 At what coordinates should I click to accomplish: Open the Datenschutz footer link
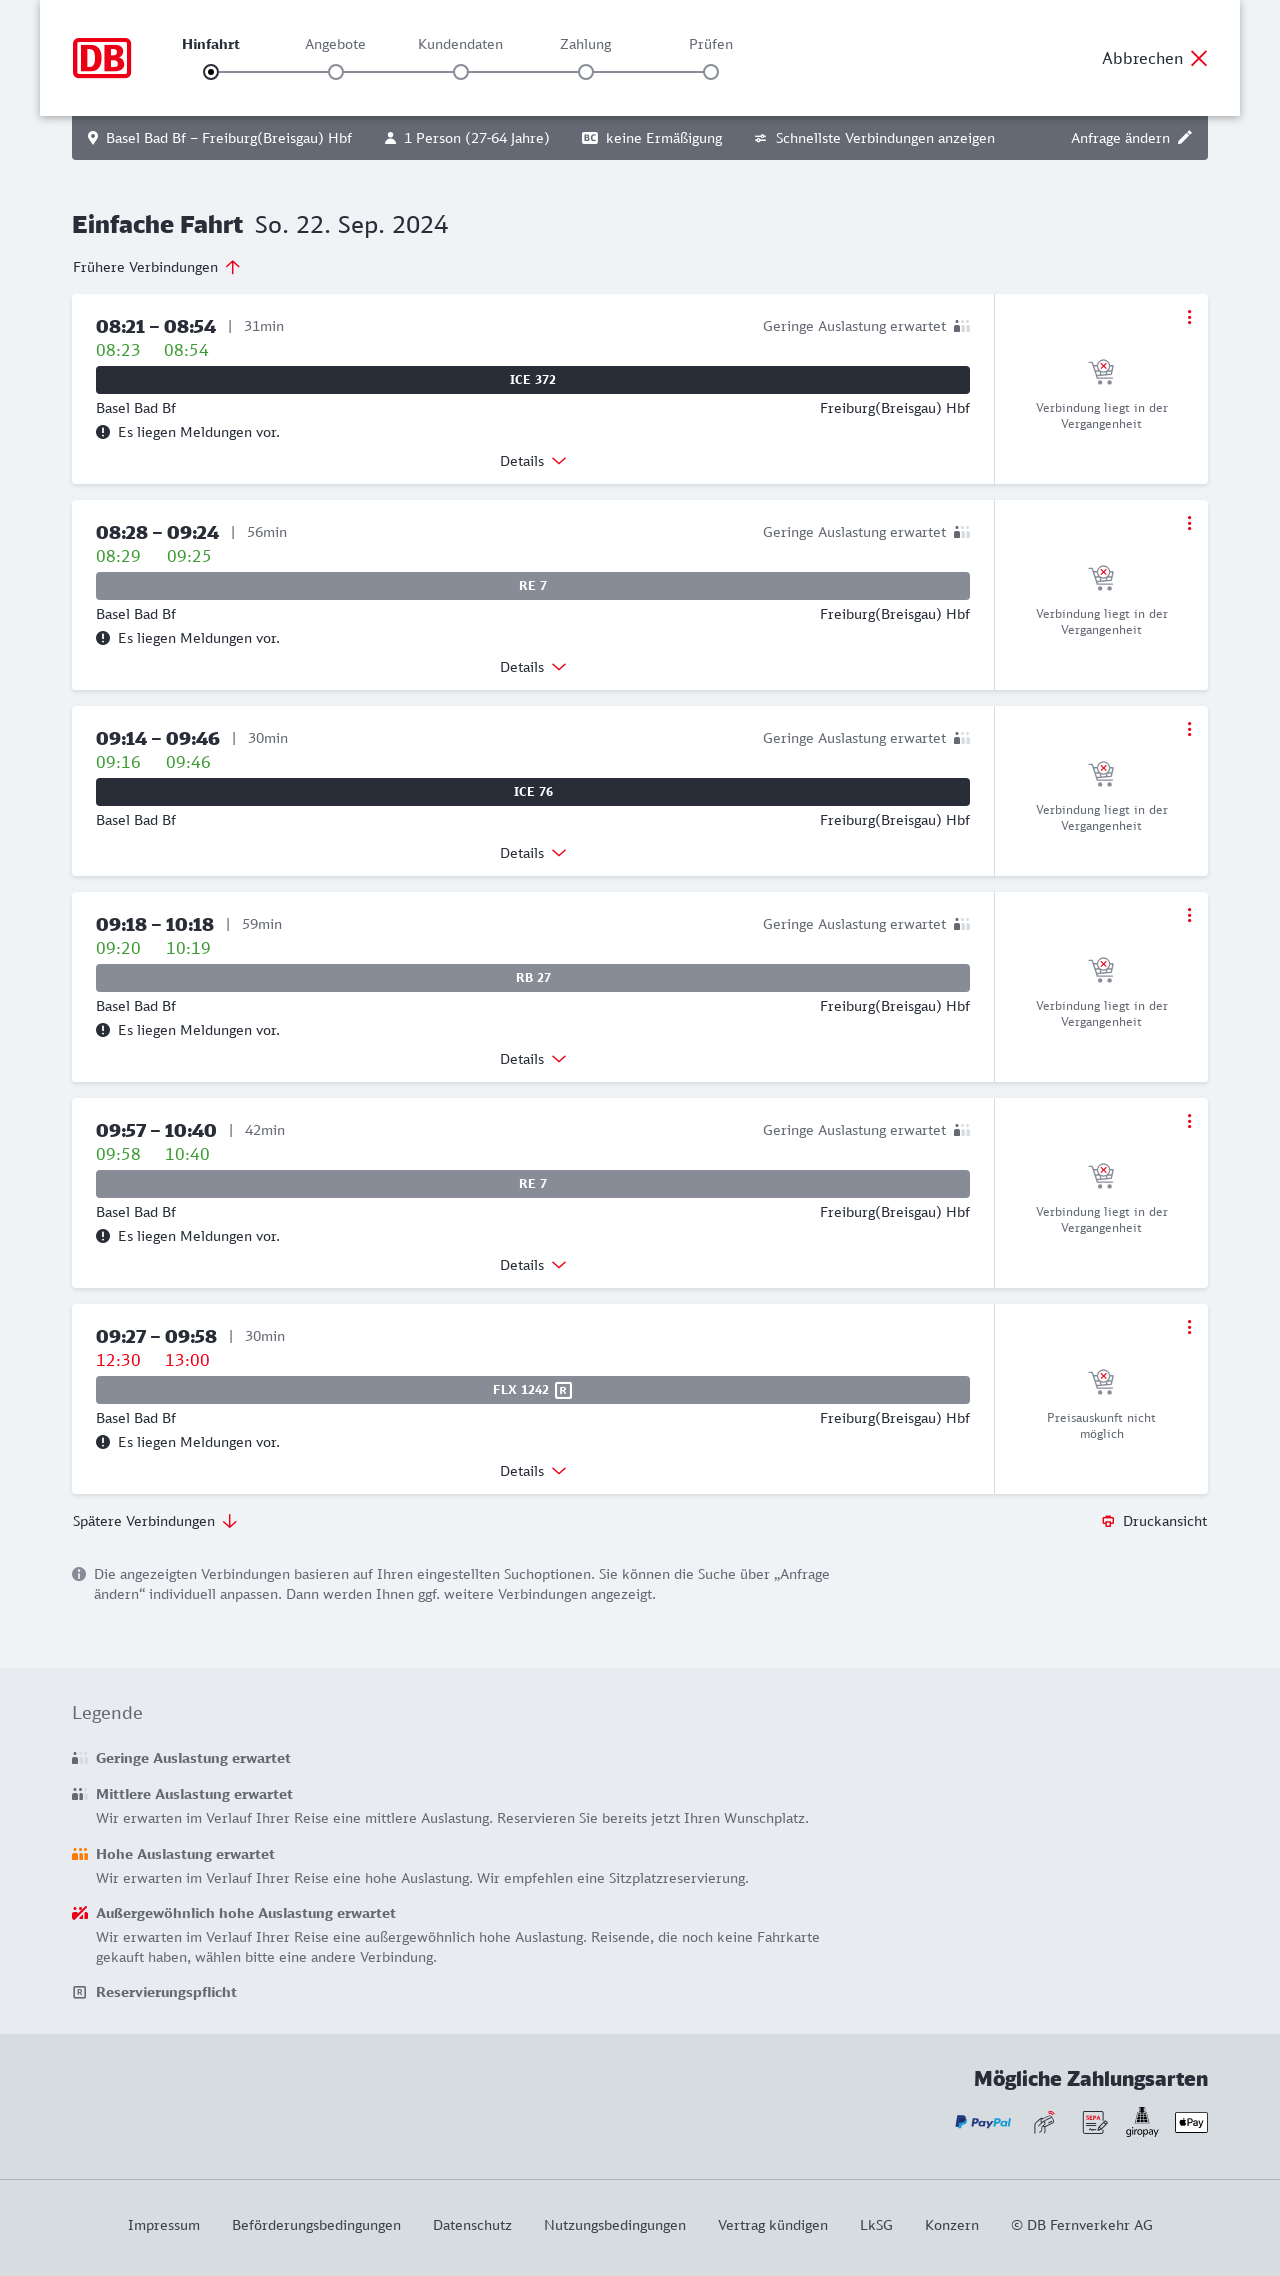coord(472,2225)
